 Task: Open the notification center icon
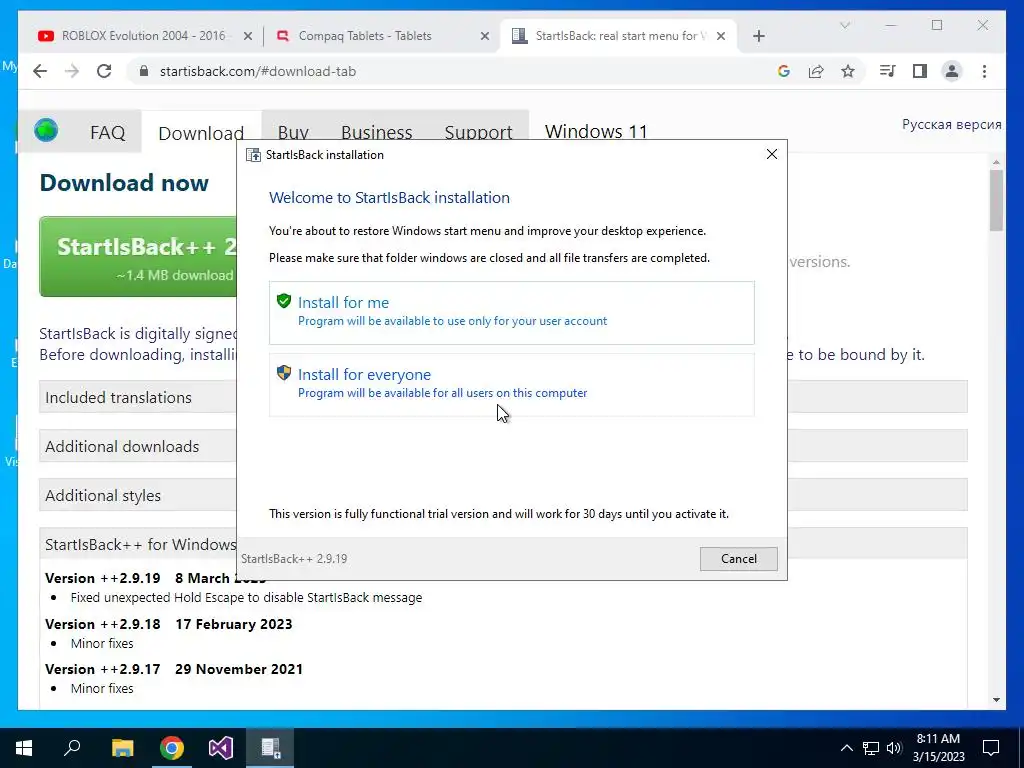(991, 748)
